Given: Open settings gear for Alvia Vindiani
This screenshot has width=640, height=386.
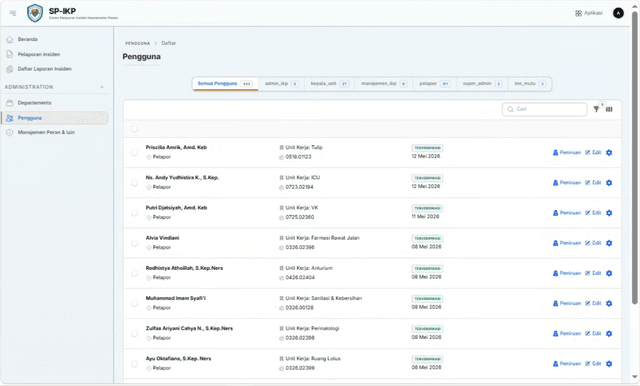Looking at the screenshot, I should click(x=609, y=243).
